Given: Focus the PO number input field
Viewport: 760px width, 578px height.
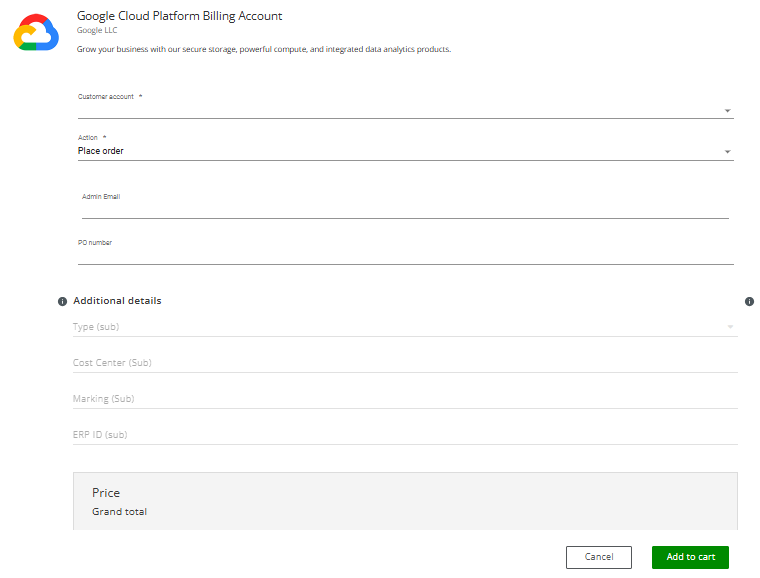Looking at the screenshot, I should (x=406, y=252).
